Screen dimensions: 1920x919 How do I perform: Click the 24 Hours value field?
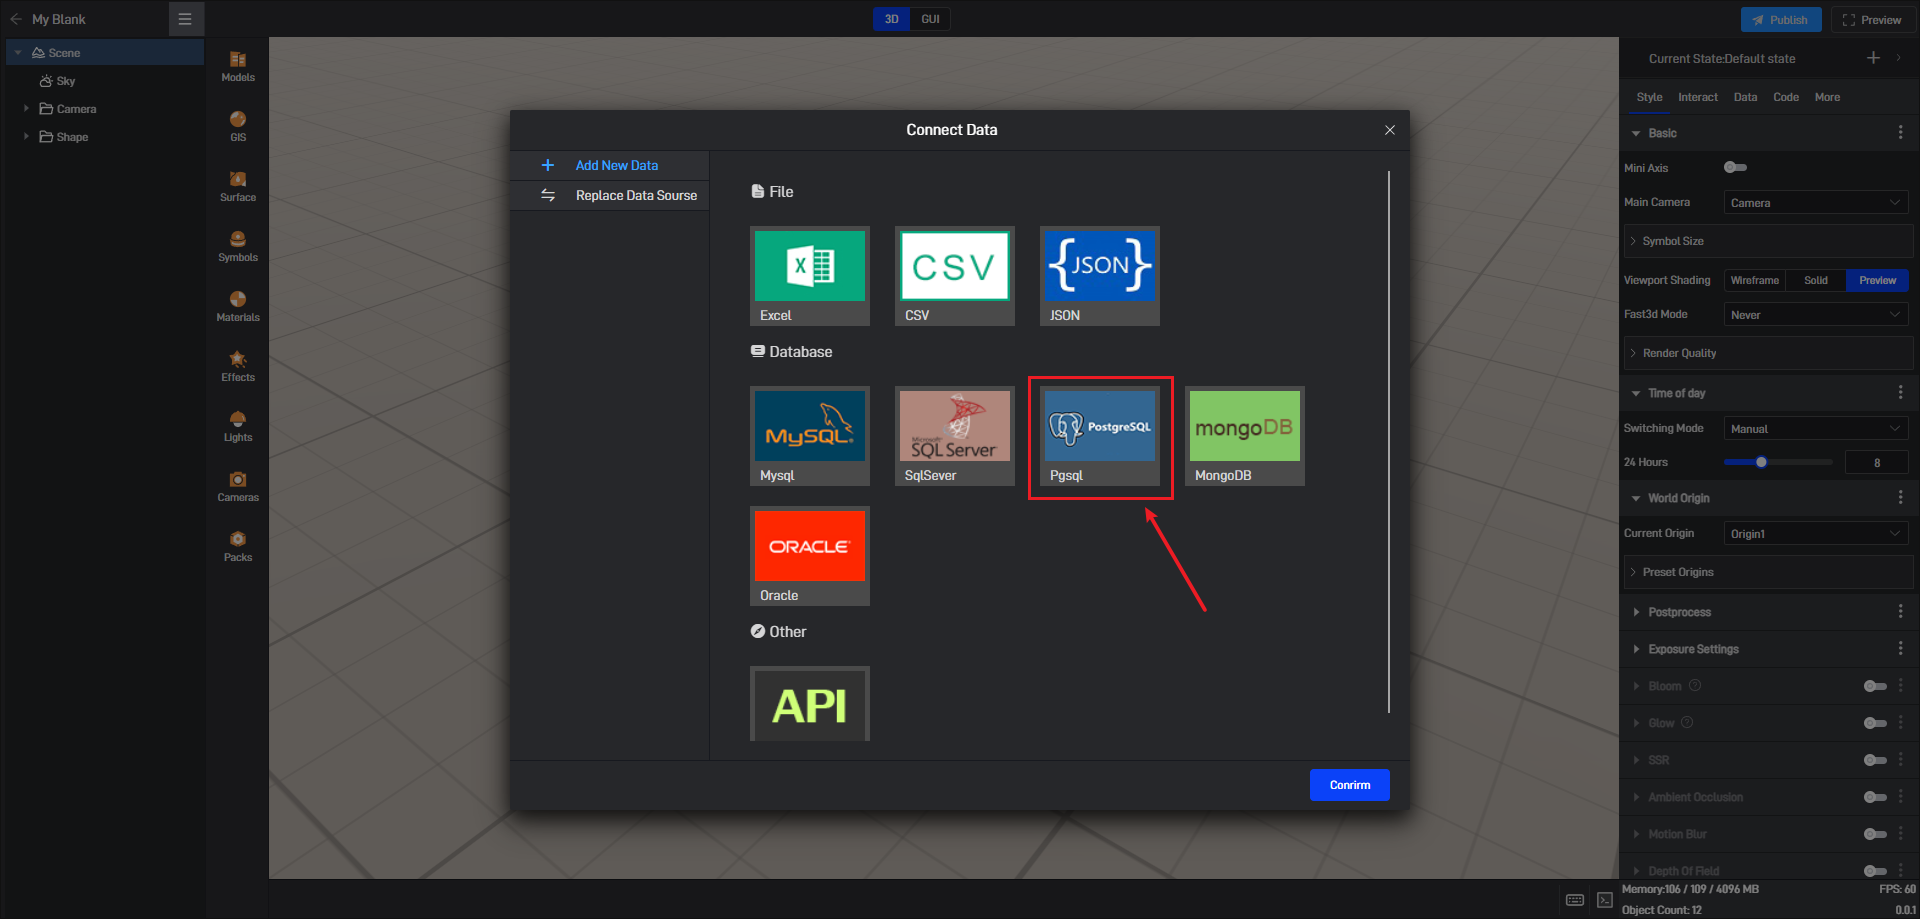(1877, 462)
